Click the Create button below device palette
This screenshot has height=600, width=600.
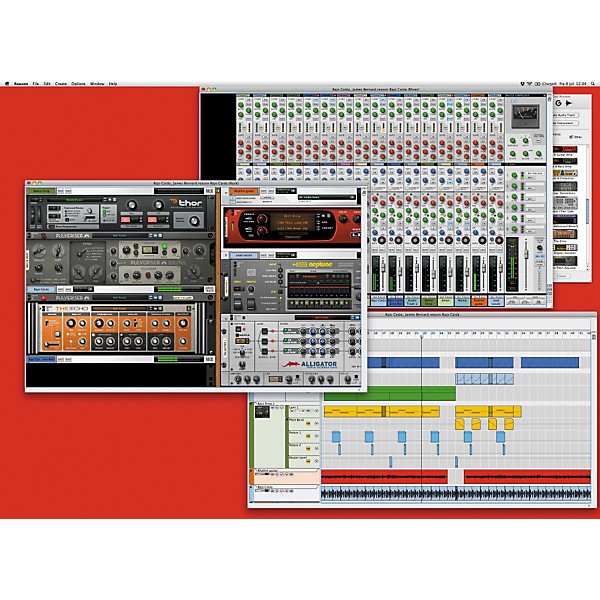point(561,276)
